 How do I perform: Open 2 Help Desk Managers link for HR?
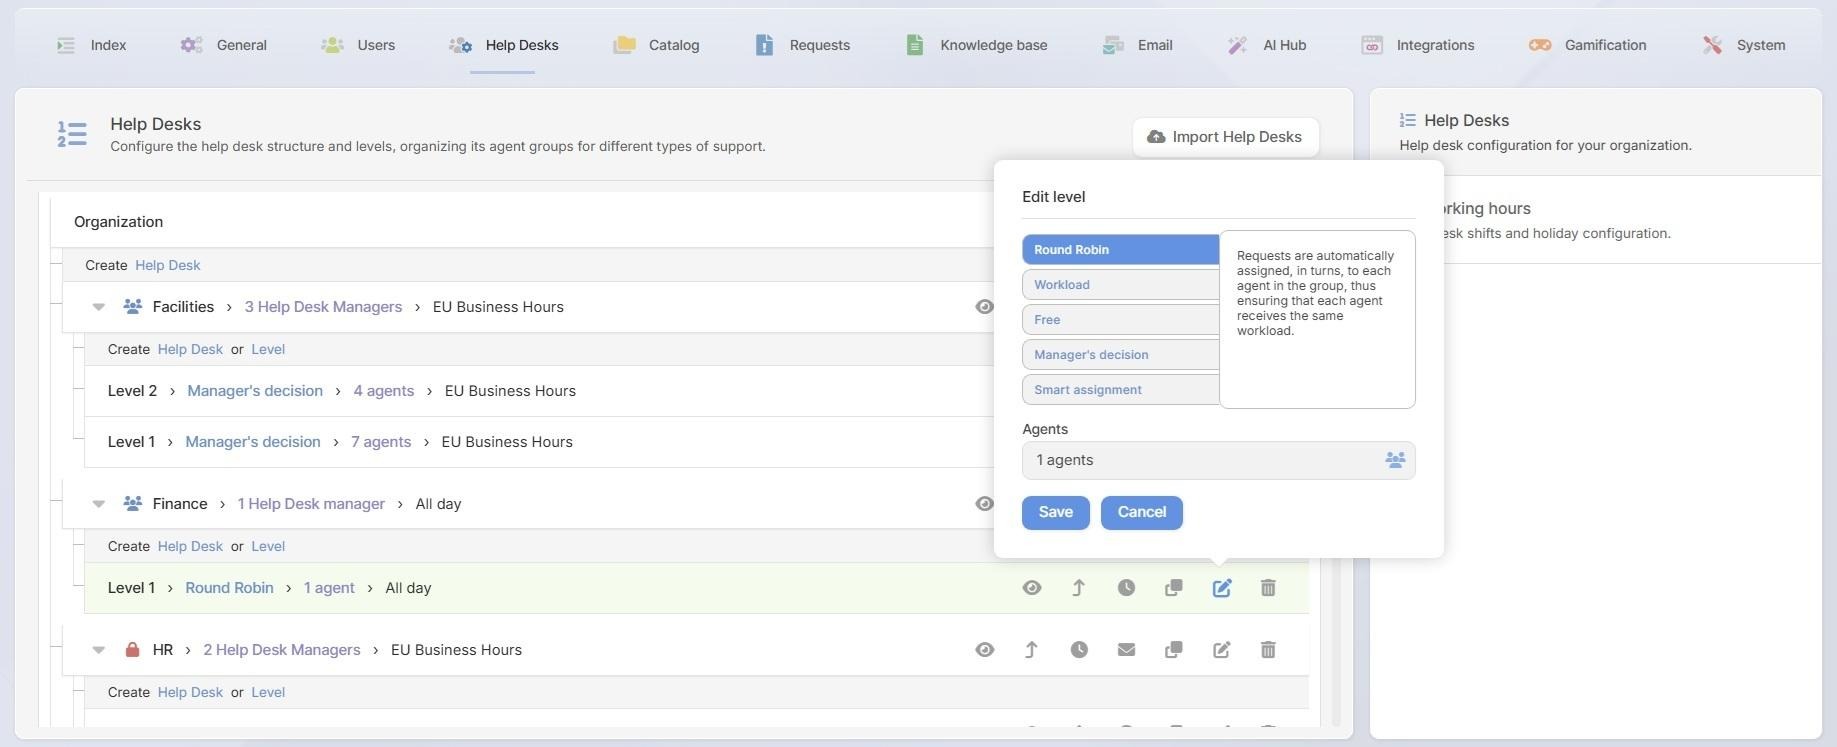click(x=282, y=650)
